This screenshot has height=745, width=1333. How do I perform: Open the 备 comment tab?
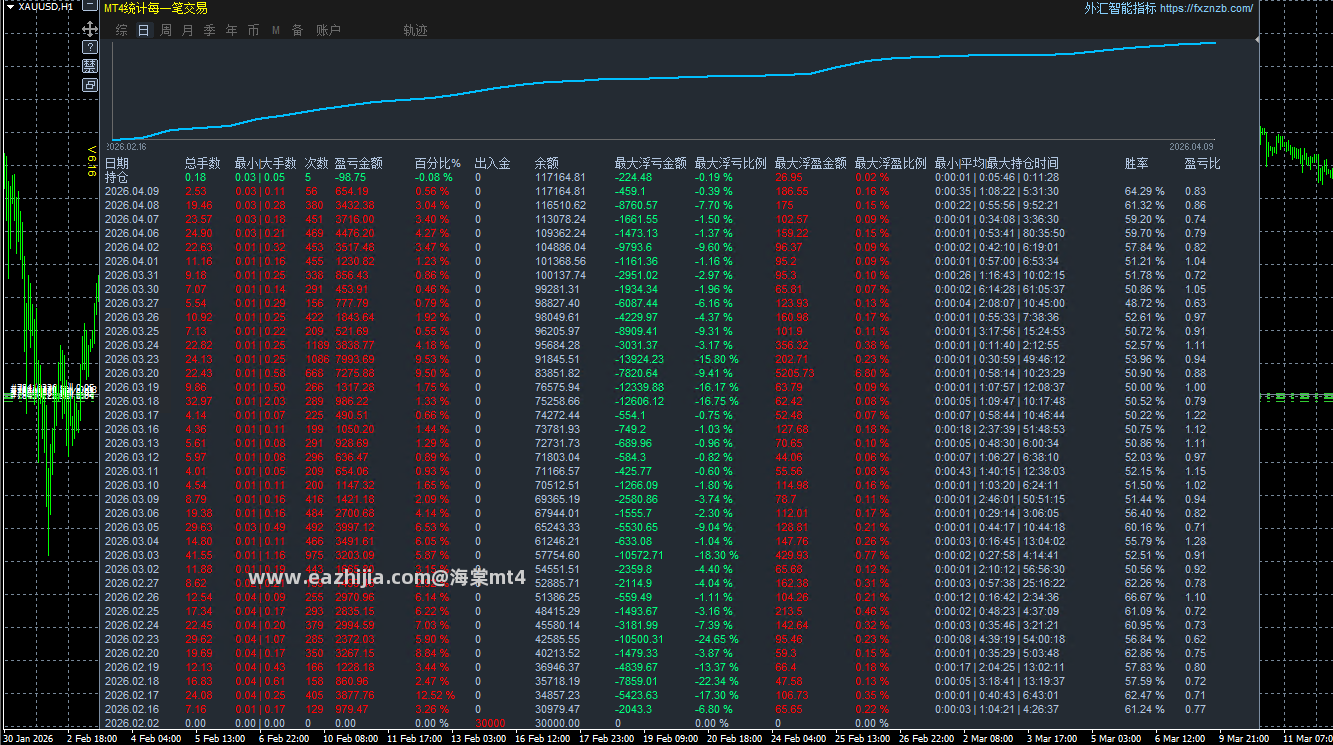pos(297,31)
